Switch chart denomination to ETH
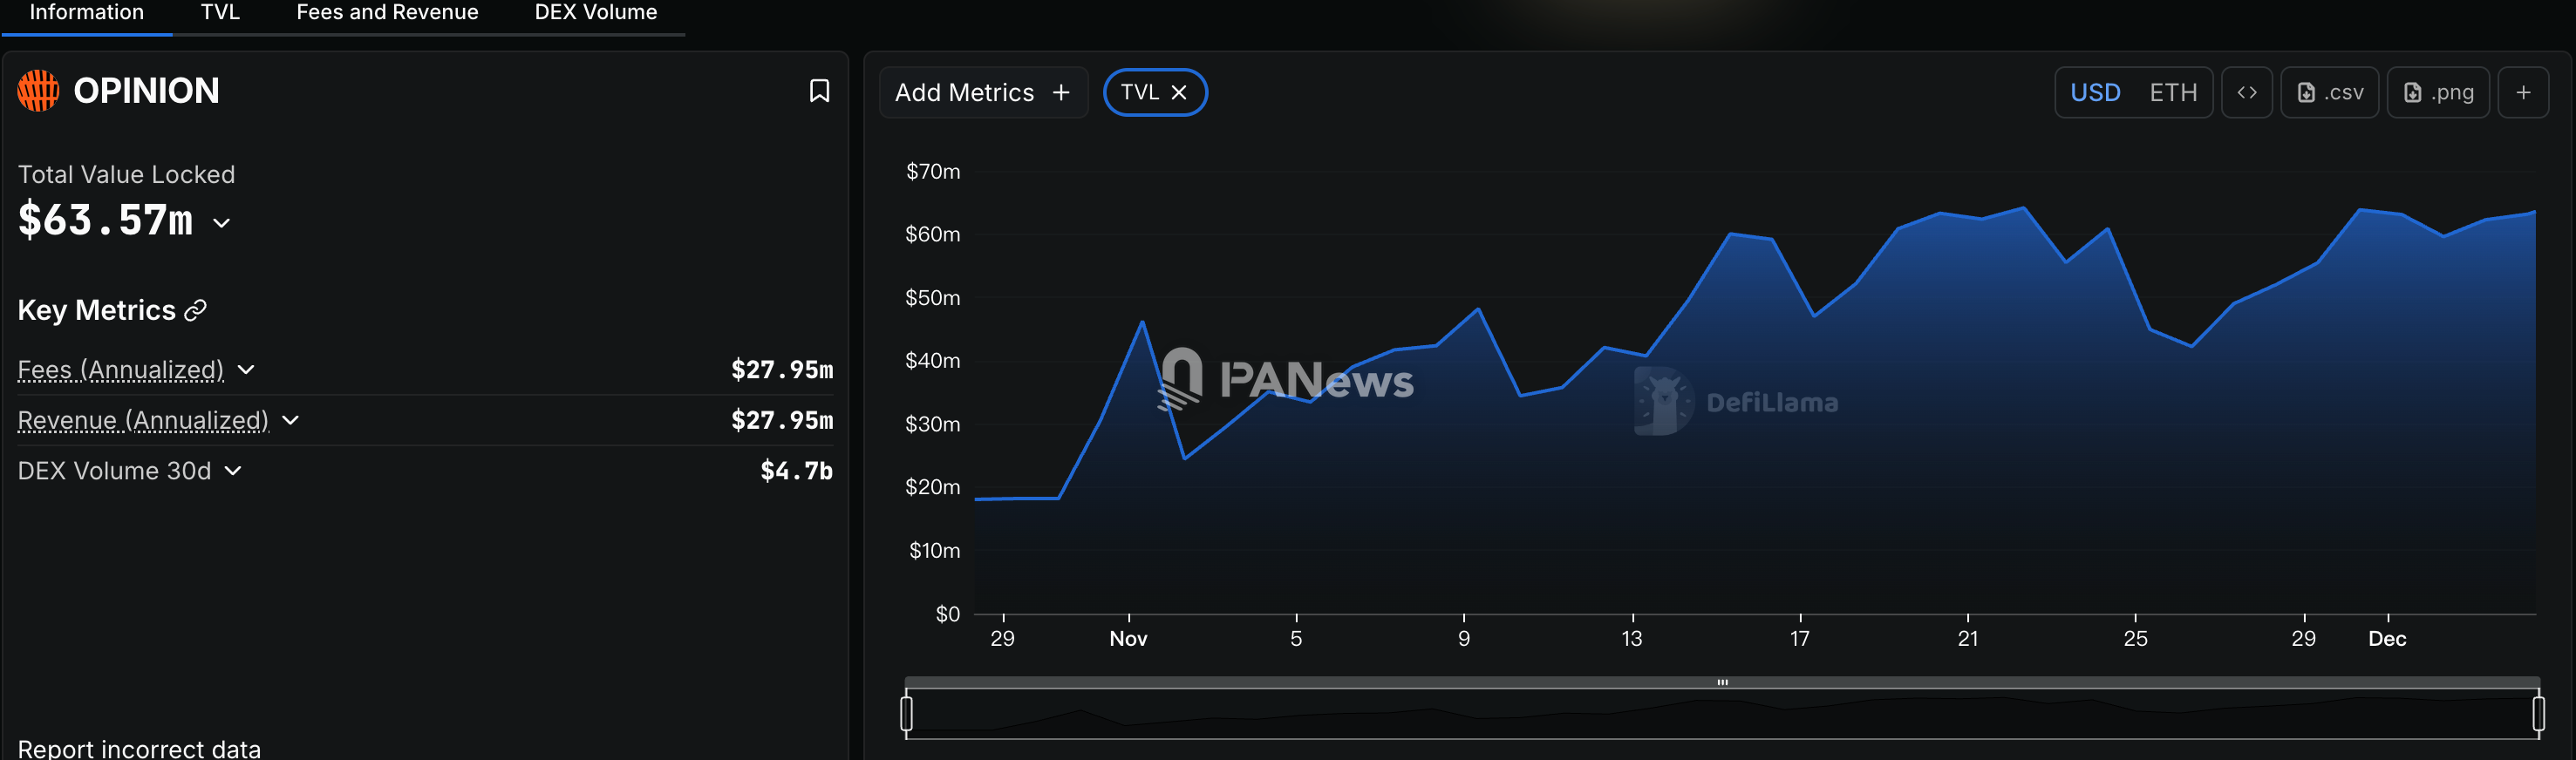 [x=2172, y=93]
